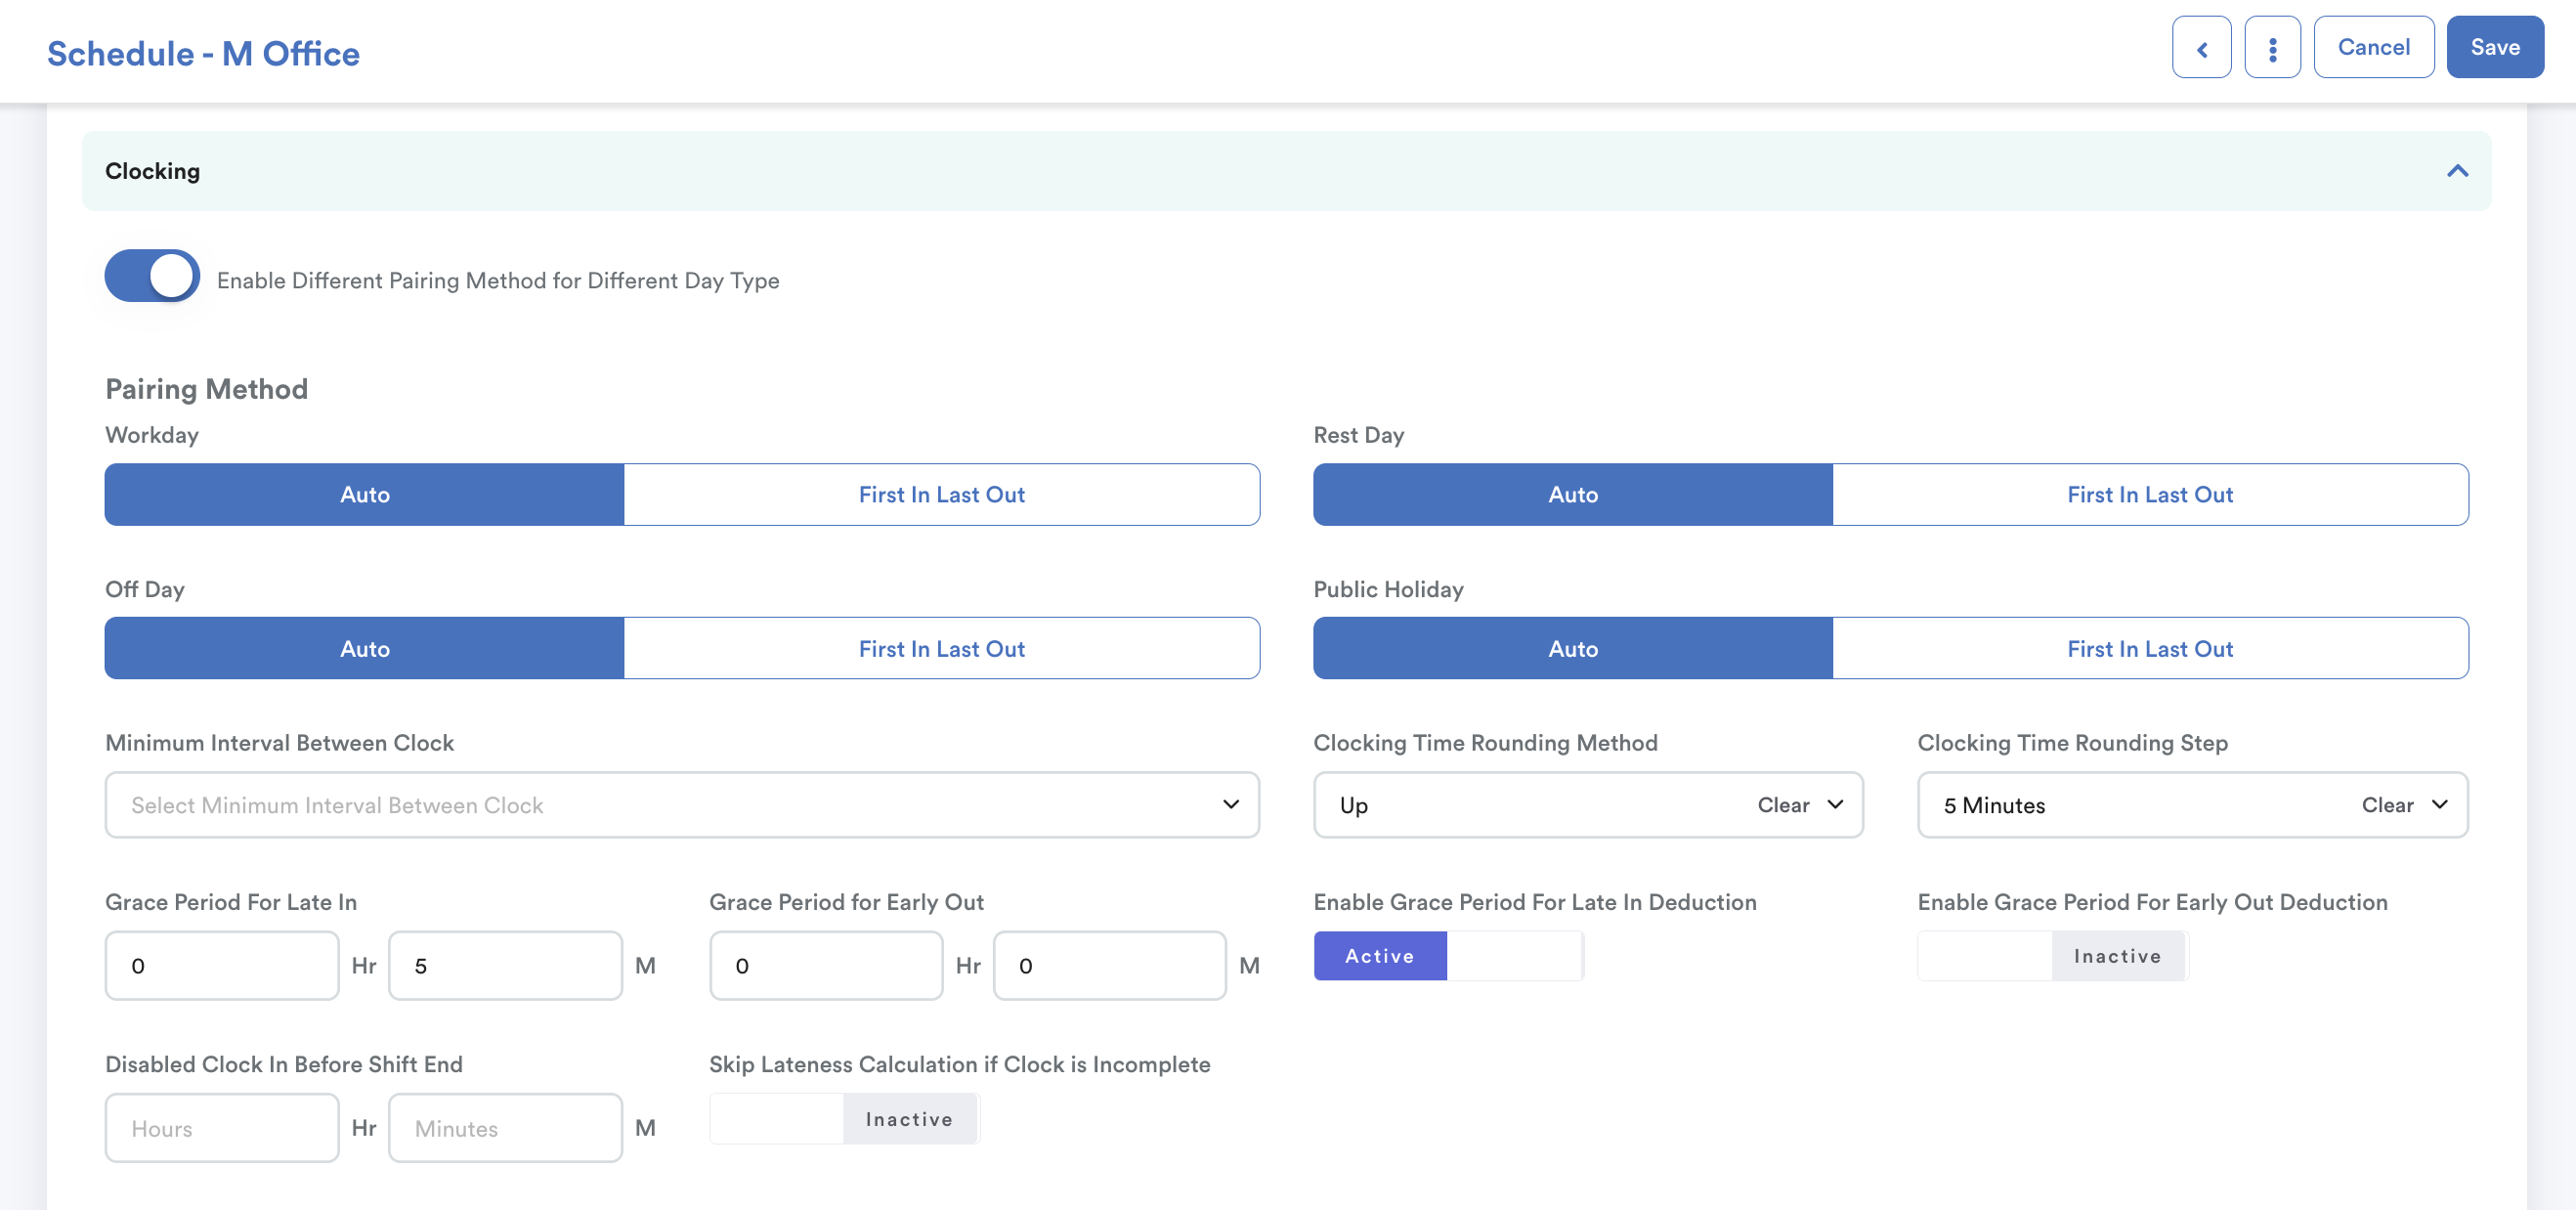Toggle Skip Lateness Calculation Inactive switch
This screenshot has width=2576, height=1210.
(x=844, y=1119)
